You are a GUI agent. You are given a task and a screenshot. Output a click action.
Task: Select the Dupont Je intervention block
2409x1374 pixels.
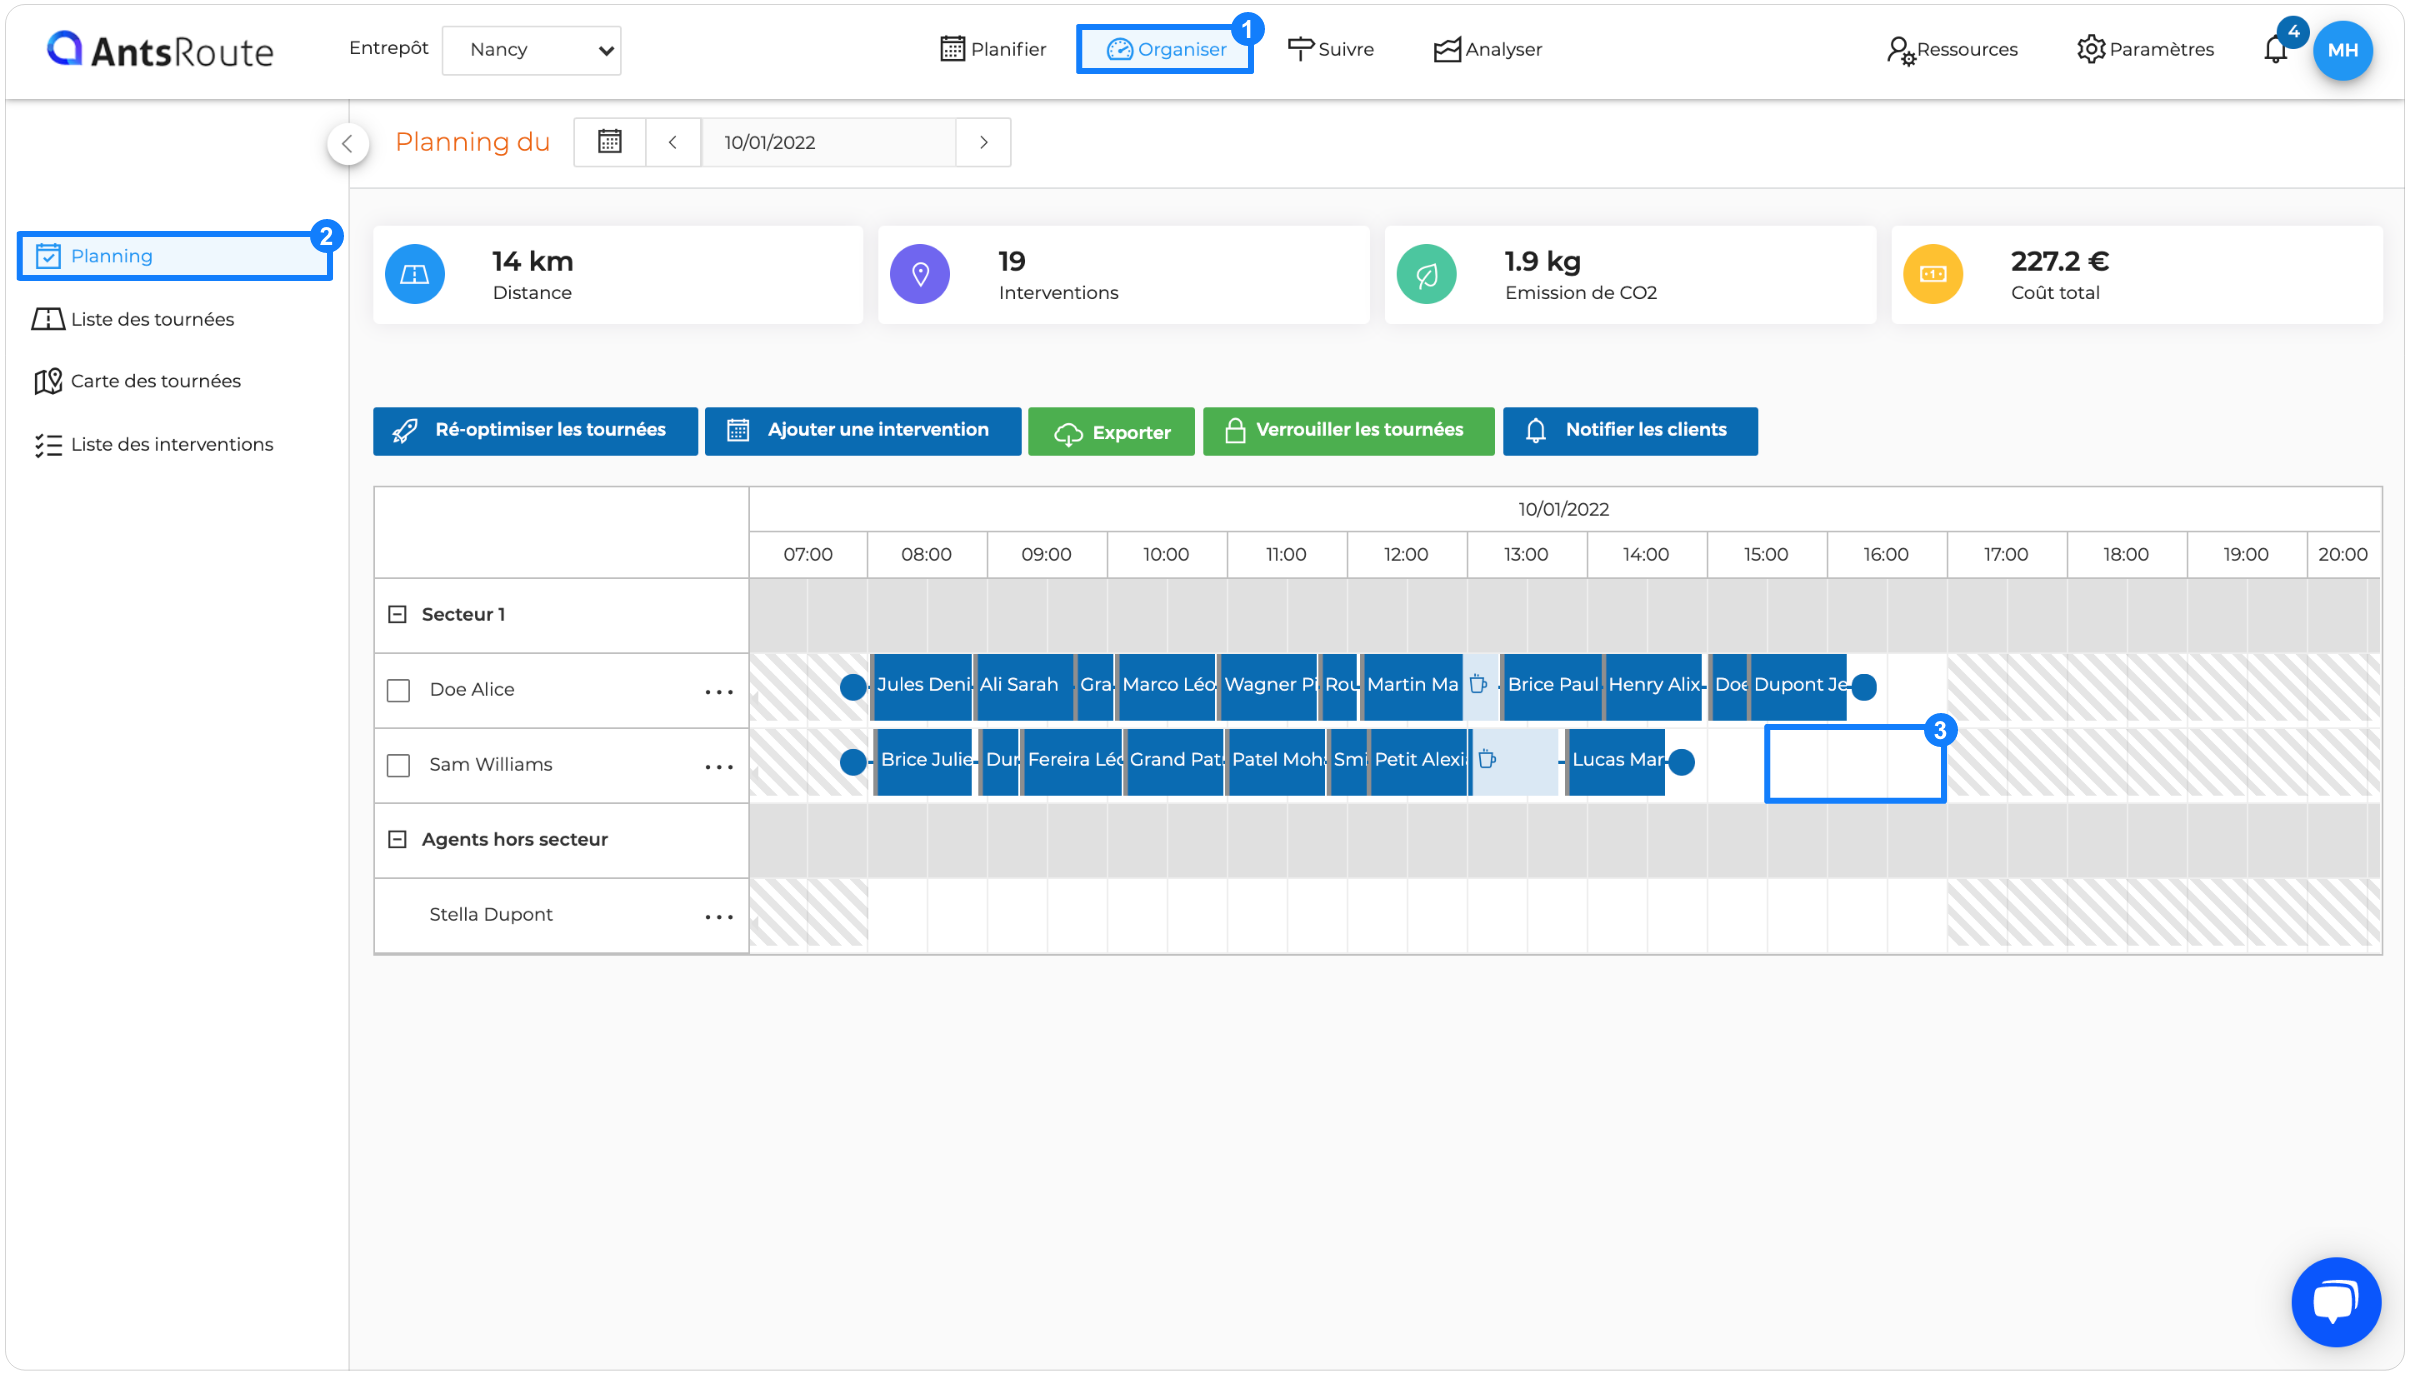click(x=1799, y=686)
